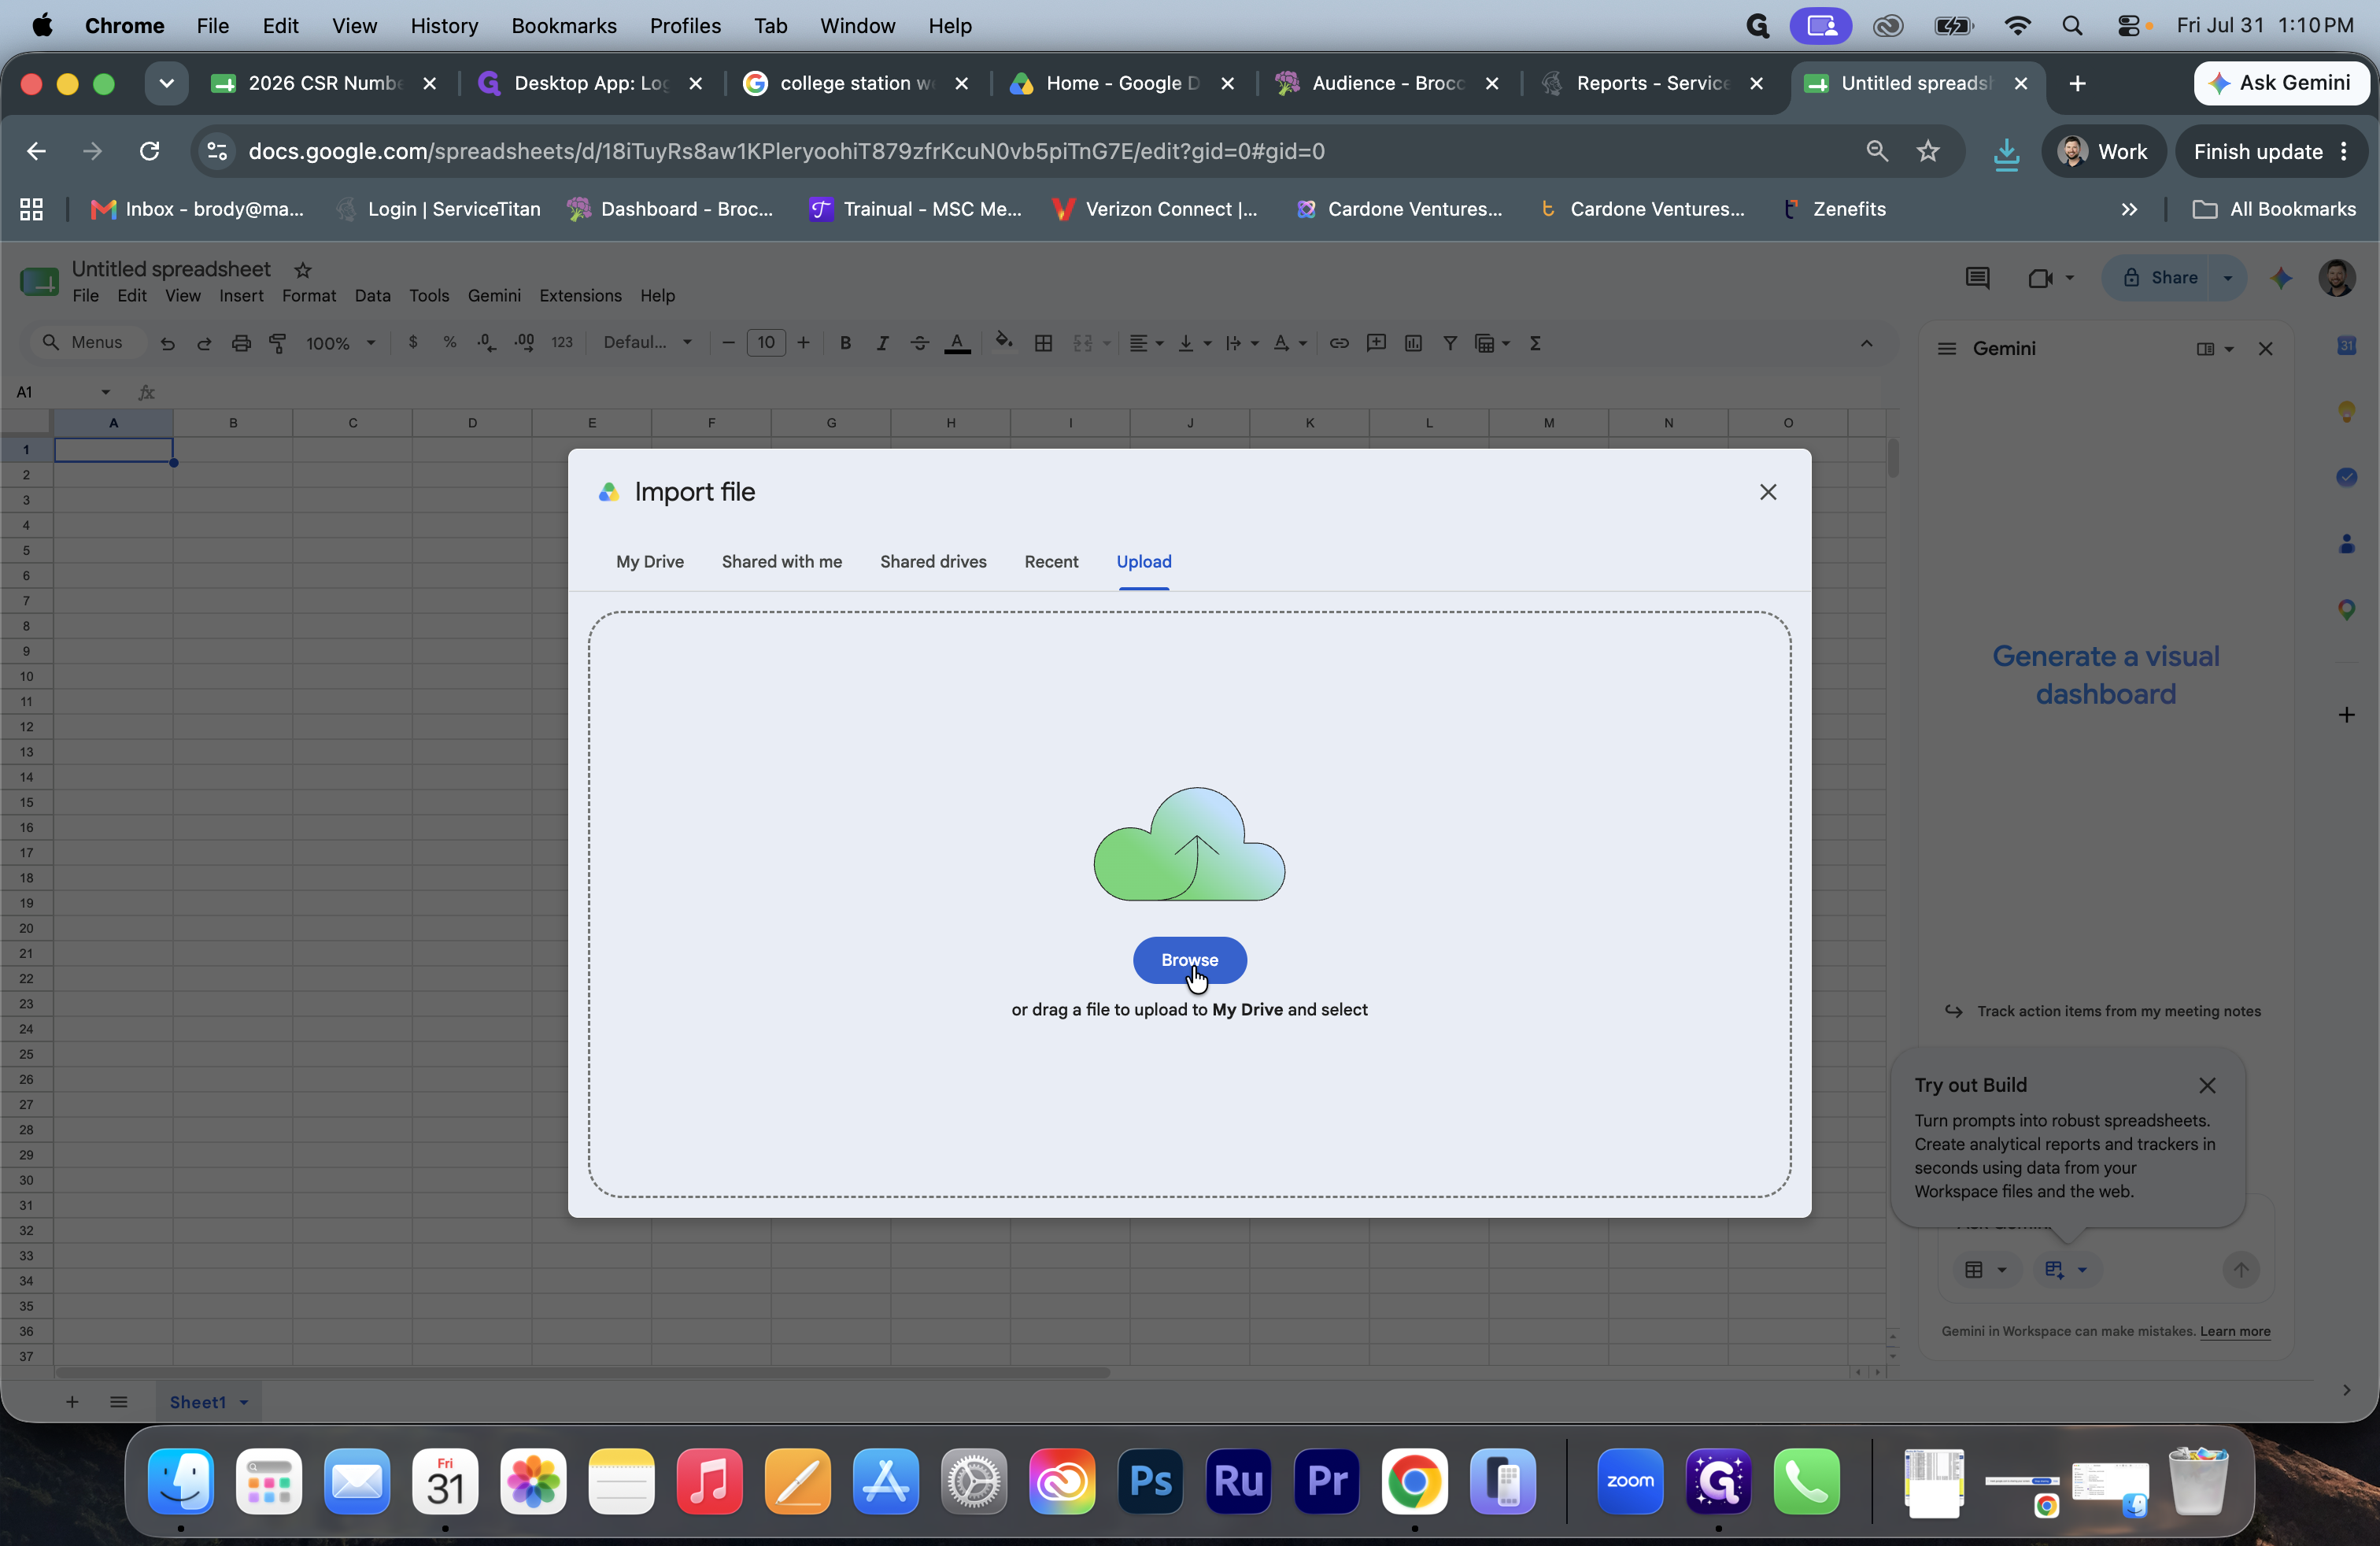The width and height of the screenshot is (2380, 1546).
Task: Open the zoom 100% dropdown
Action: click(340, 343)
